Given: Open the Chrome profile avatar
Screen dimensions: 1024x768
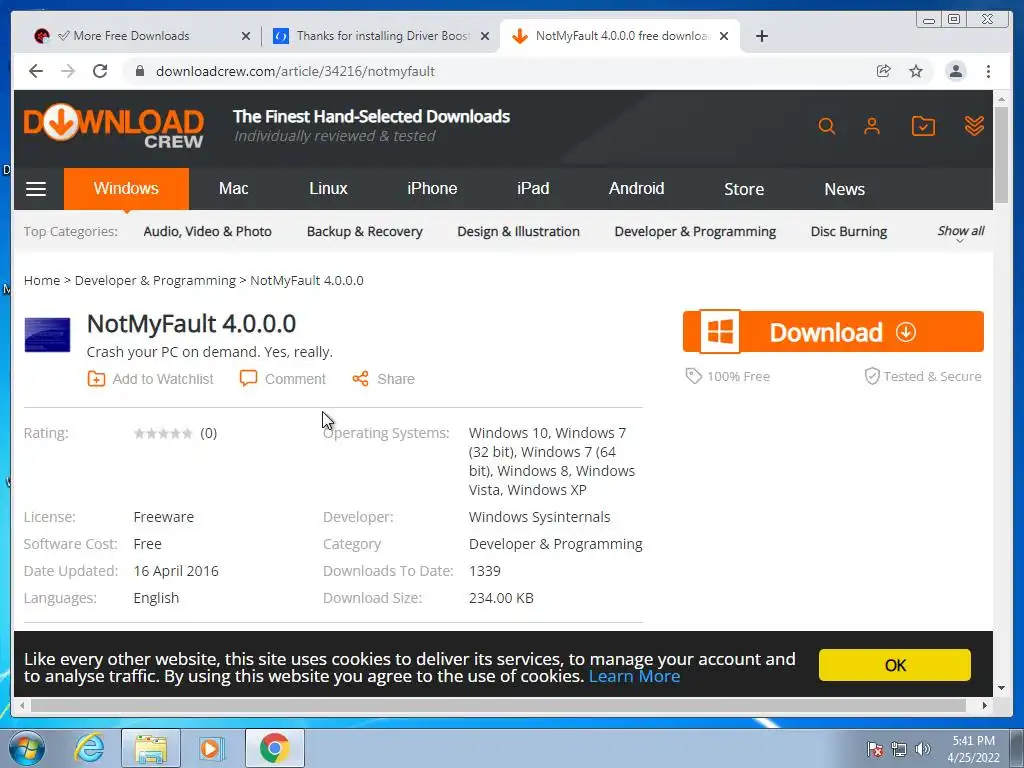Looking at the screenshot, I should 955,71.
